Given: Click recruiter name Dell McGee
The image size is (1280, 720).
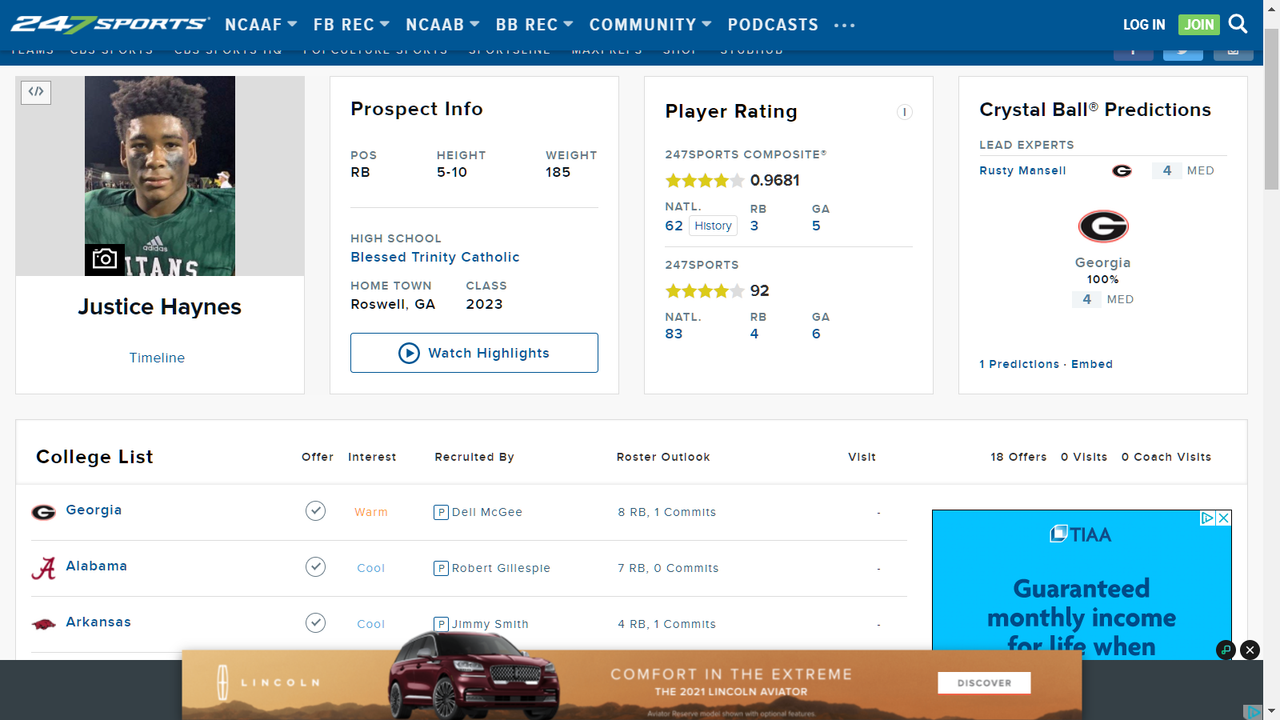Looking at the screenshot, I should tap(487, 512).
